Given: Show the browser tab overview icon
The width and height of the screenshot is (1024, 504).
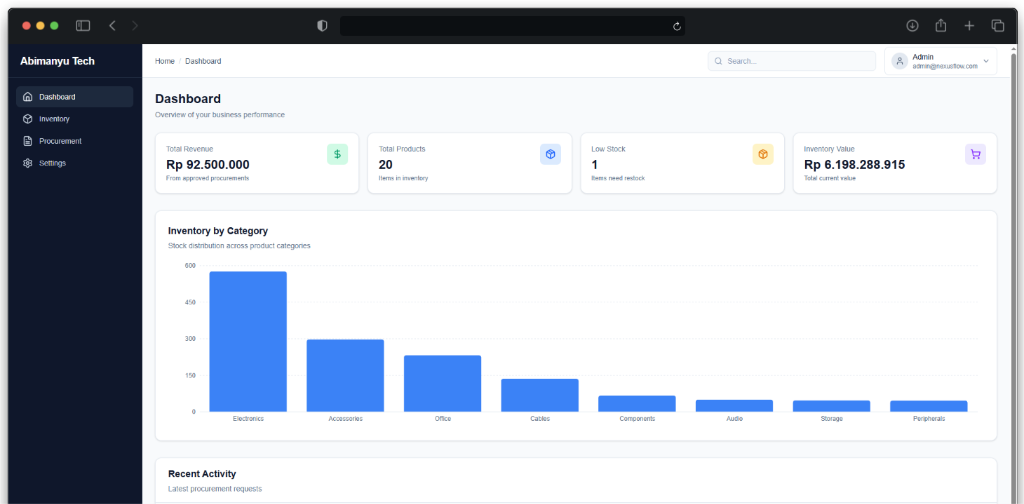Looking at the screenshot, I should 997,25.
